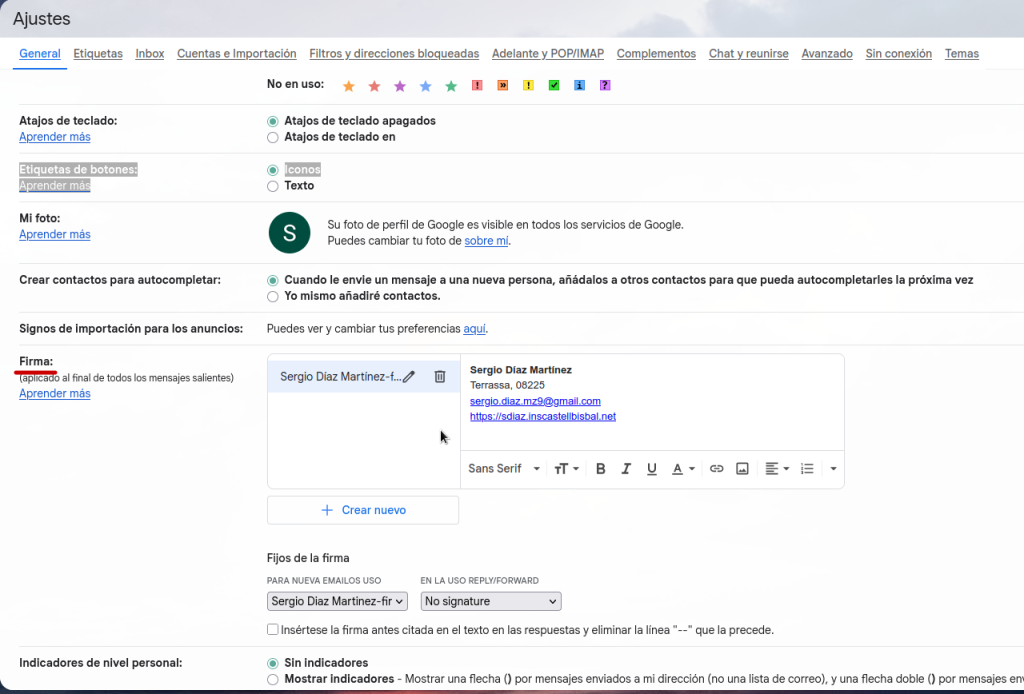This screenshot has height=694, width=1024.
Task: Expand the 'No signature' reply/forward dropdown
Action: pos(490,601)
